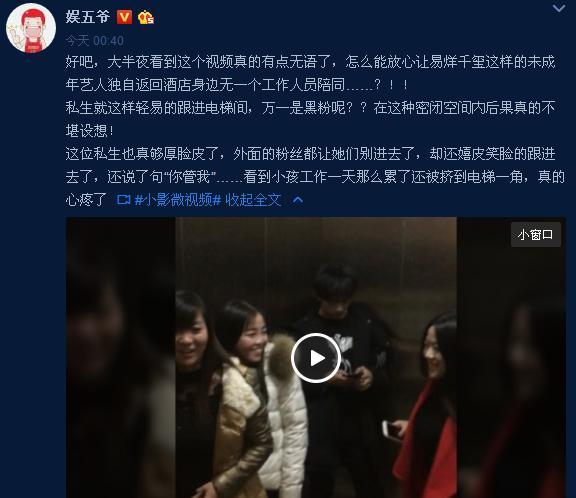Open the #小影微视频# hashtag link
The width and height of the screenshot is (576, 498).
177,200
